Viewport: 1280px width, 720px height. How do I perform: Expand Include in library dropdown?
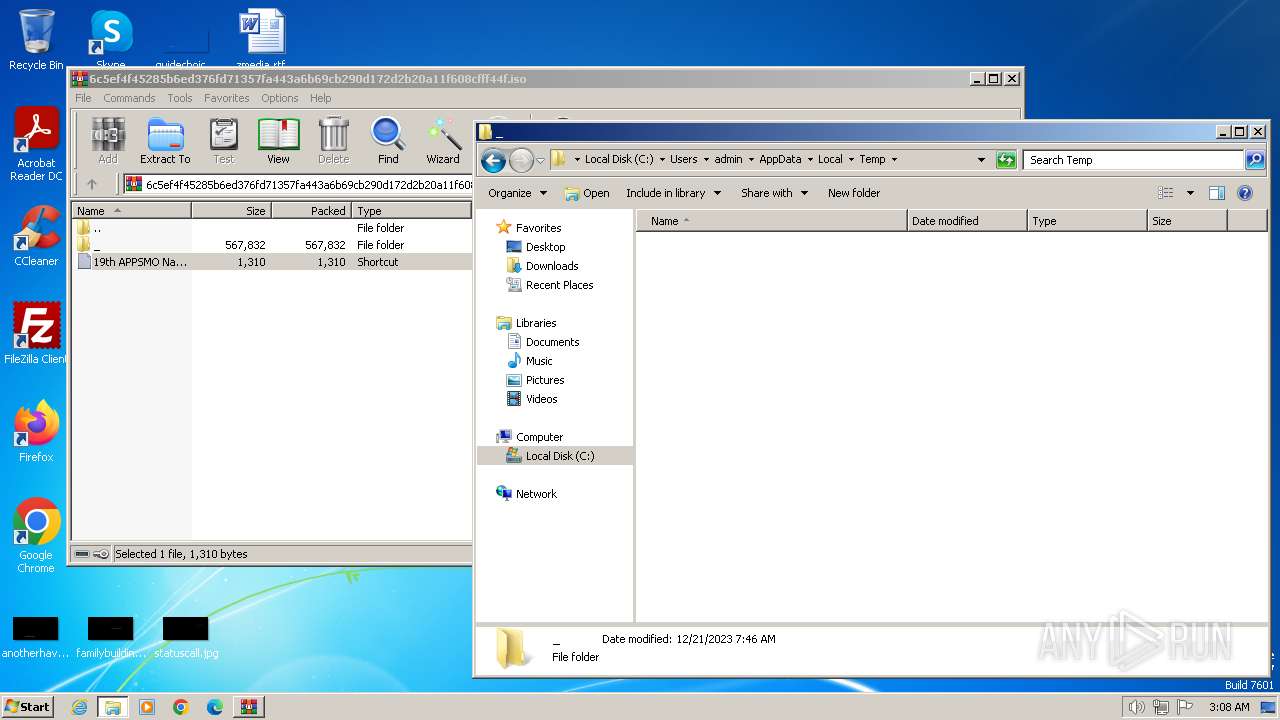(x=673, y=193)
